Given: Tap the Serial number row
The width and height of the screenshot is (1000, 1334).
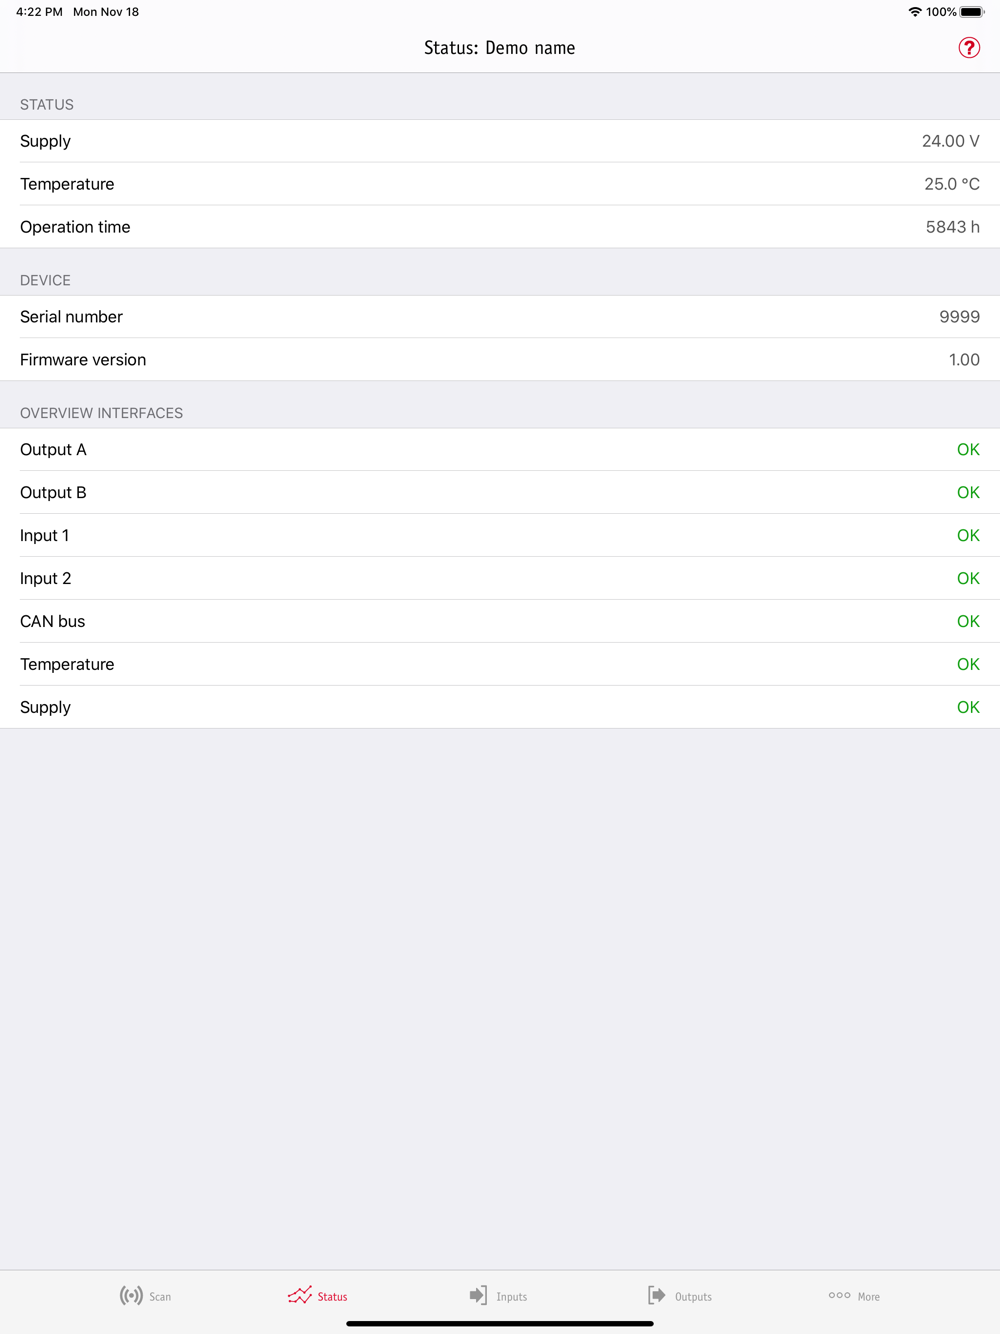Looking at the screenshot, I should [500, 317].
